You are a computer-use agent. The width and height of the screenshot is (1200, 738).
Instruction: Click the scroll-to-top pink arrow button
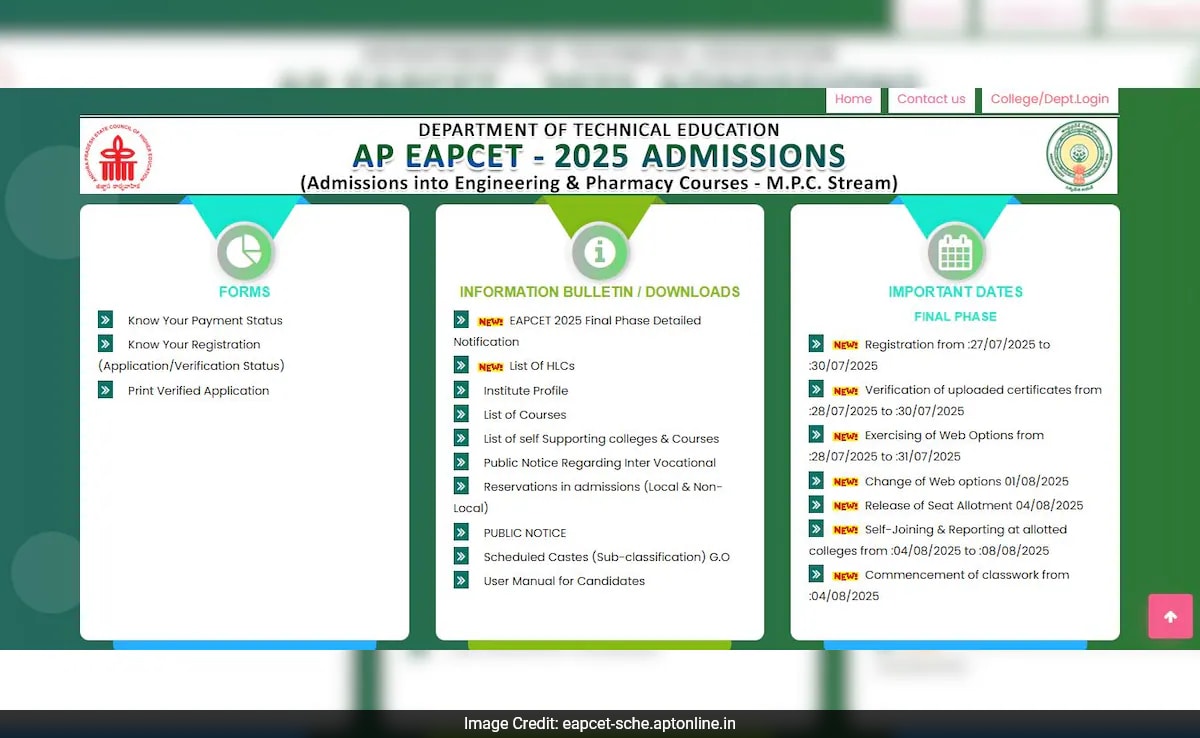[1169, 616]
